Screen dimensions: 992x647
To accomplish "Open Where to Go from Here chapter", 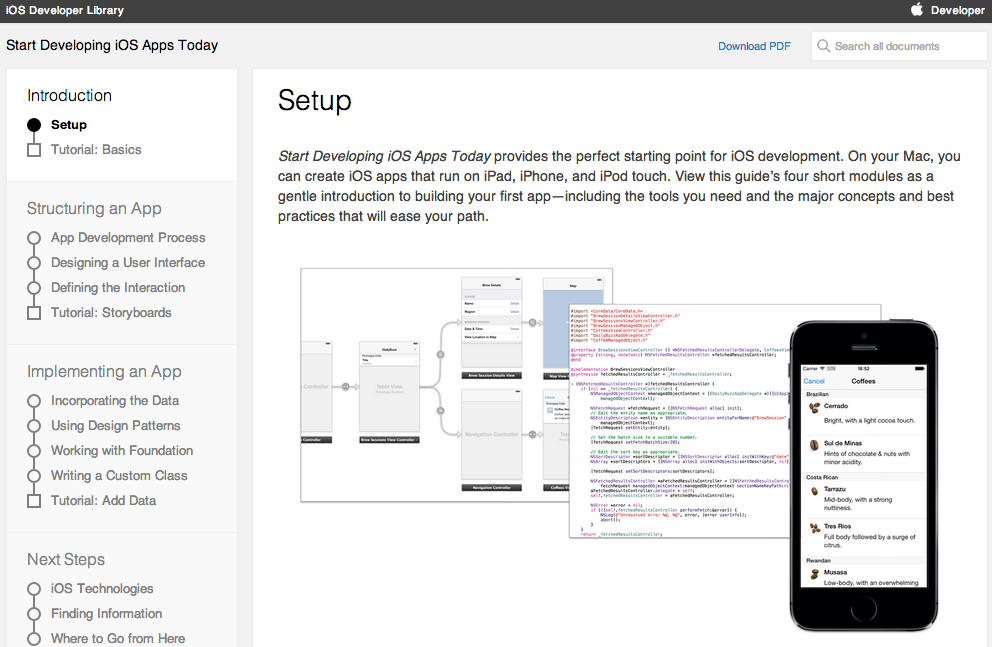I will [118, 639].
